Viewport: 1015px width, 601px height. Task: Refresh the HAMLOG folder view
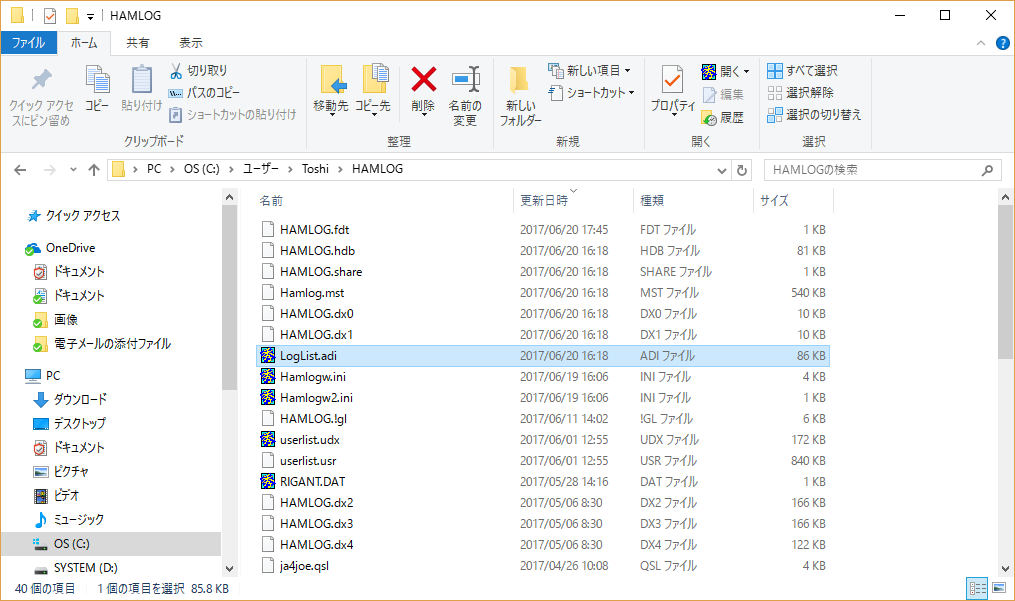click(x=742, y=170)
